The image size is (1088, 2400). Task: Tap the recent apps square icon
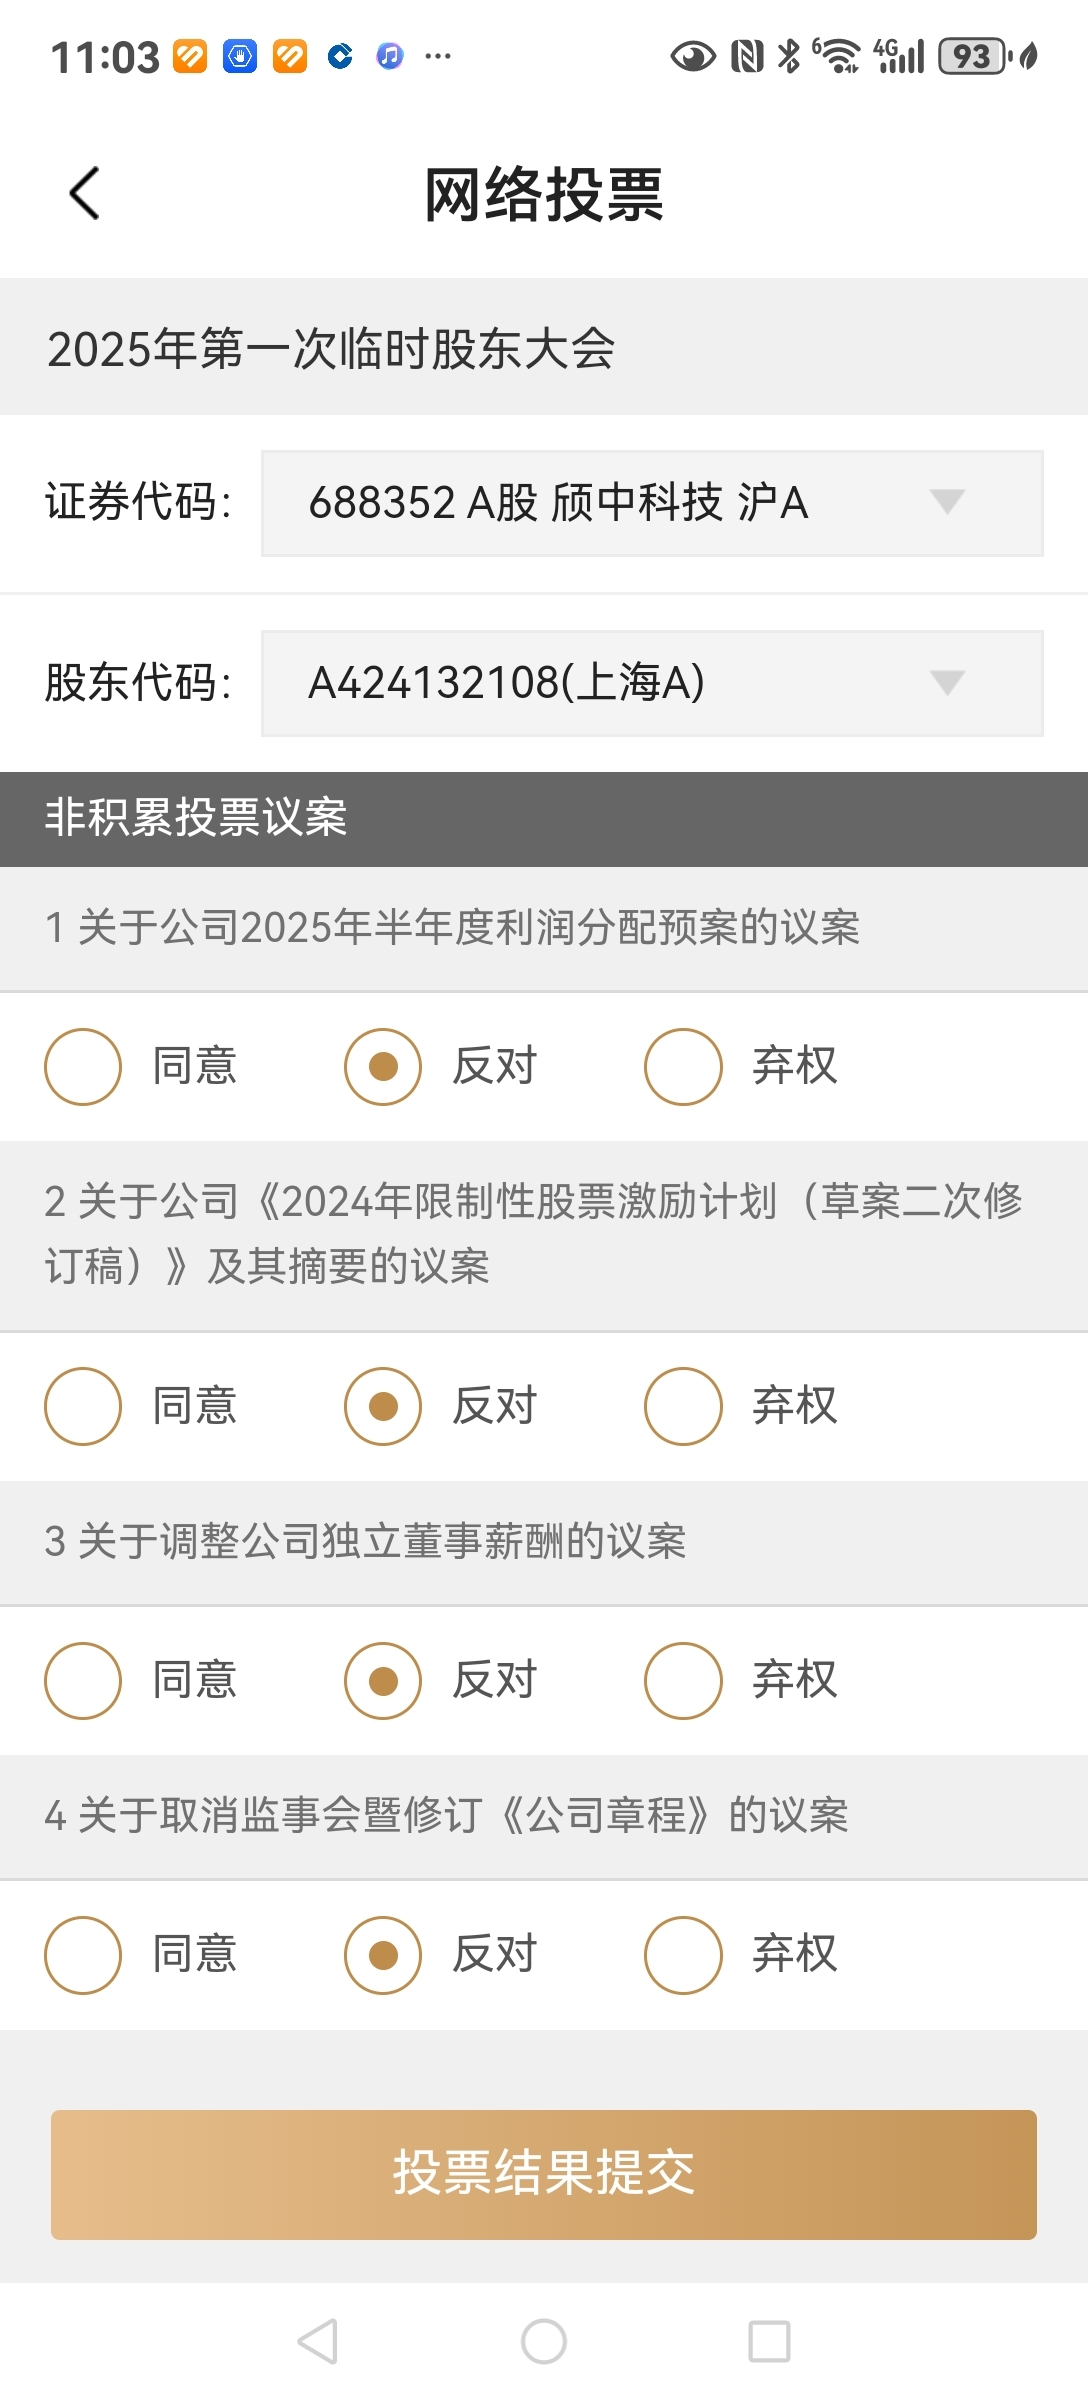pyautogui.click(x=769, y=2341)
